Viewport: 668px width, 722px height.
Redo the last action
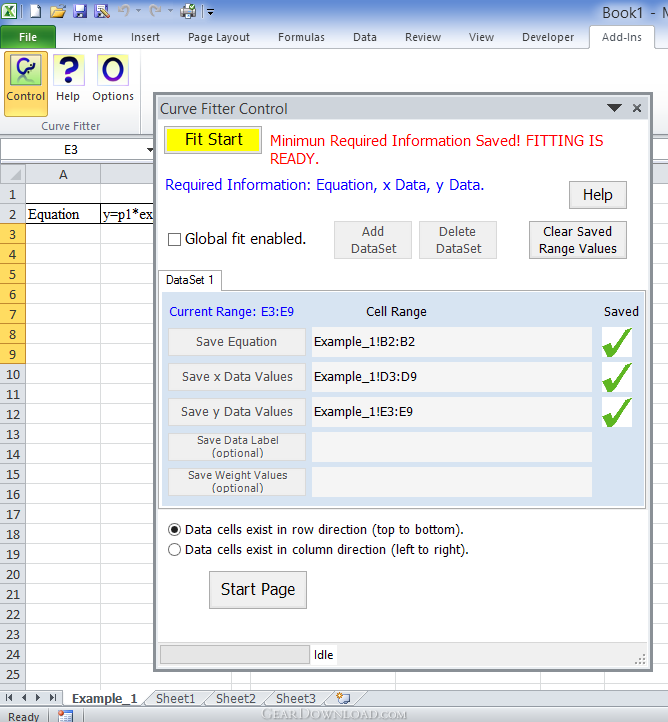(156, 11)
